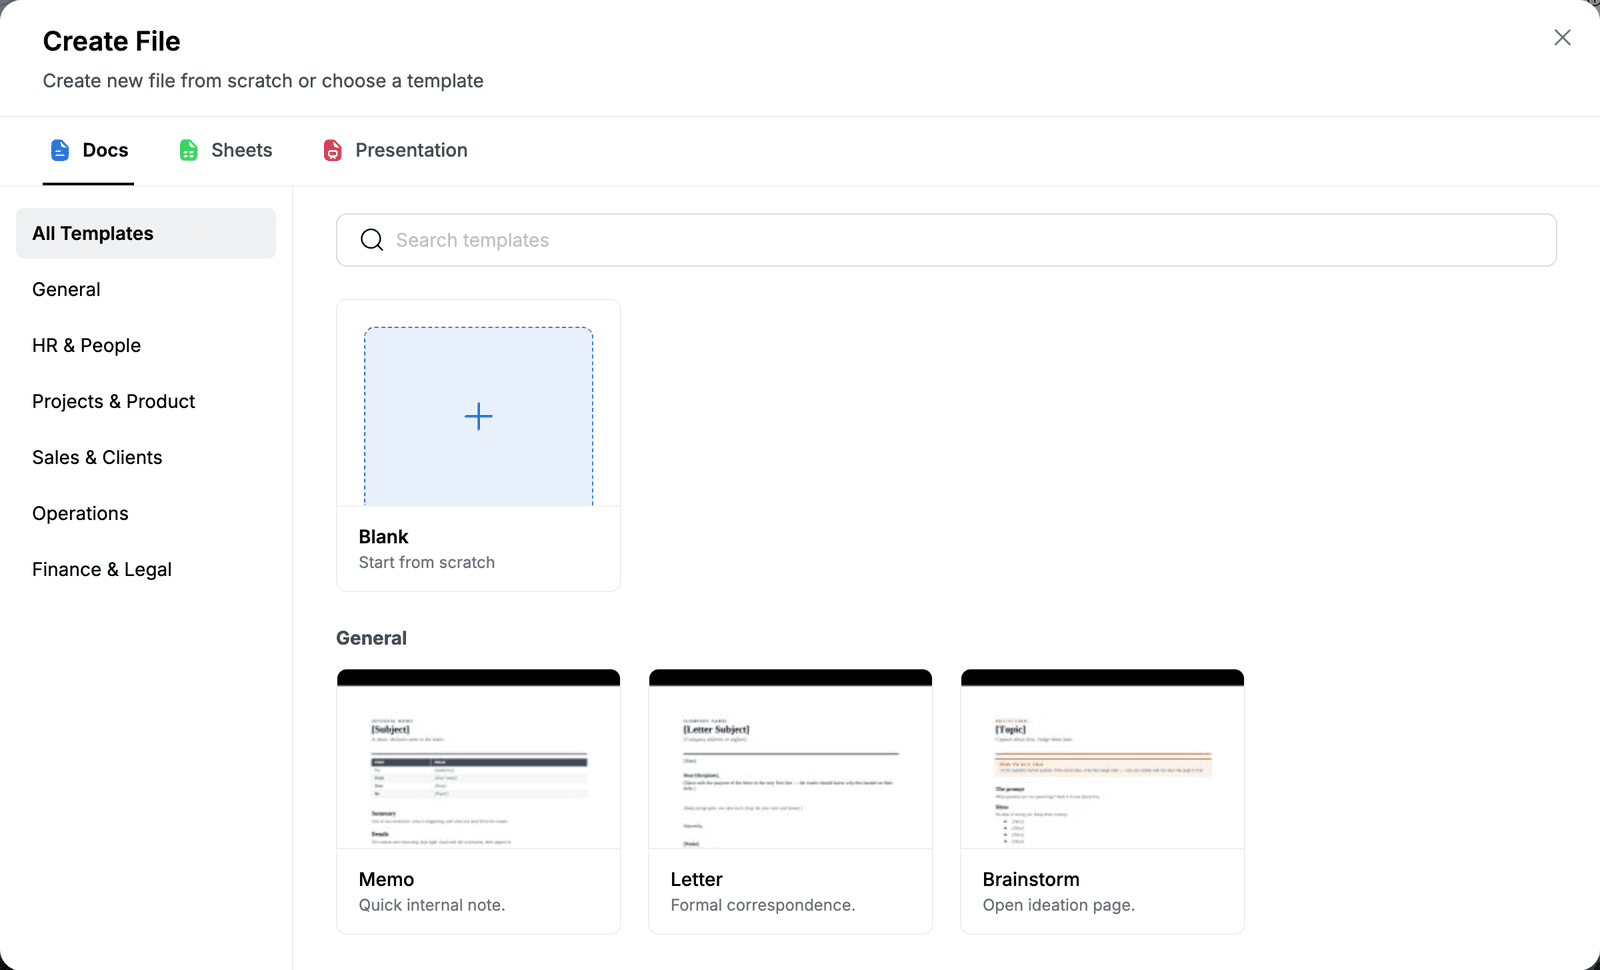Screen dimensions: 1600x970
Task: Click the 'Brainstorm' title text
Action: coord(1031,880)
